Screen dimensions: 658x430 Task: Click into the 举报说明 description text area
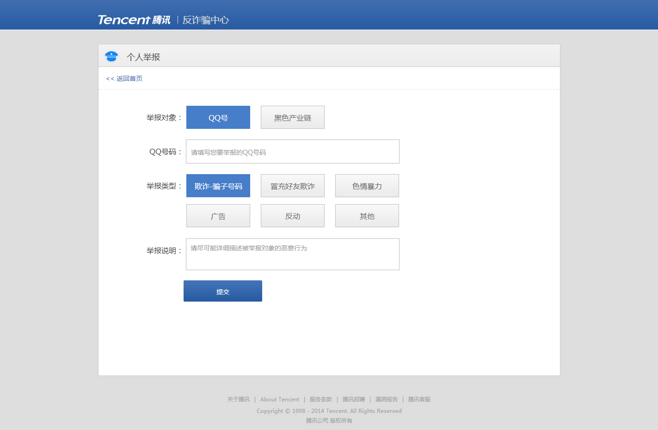click(292, 254)
